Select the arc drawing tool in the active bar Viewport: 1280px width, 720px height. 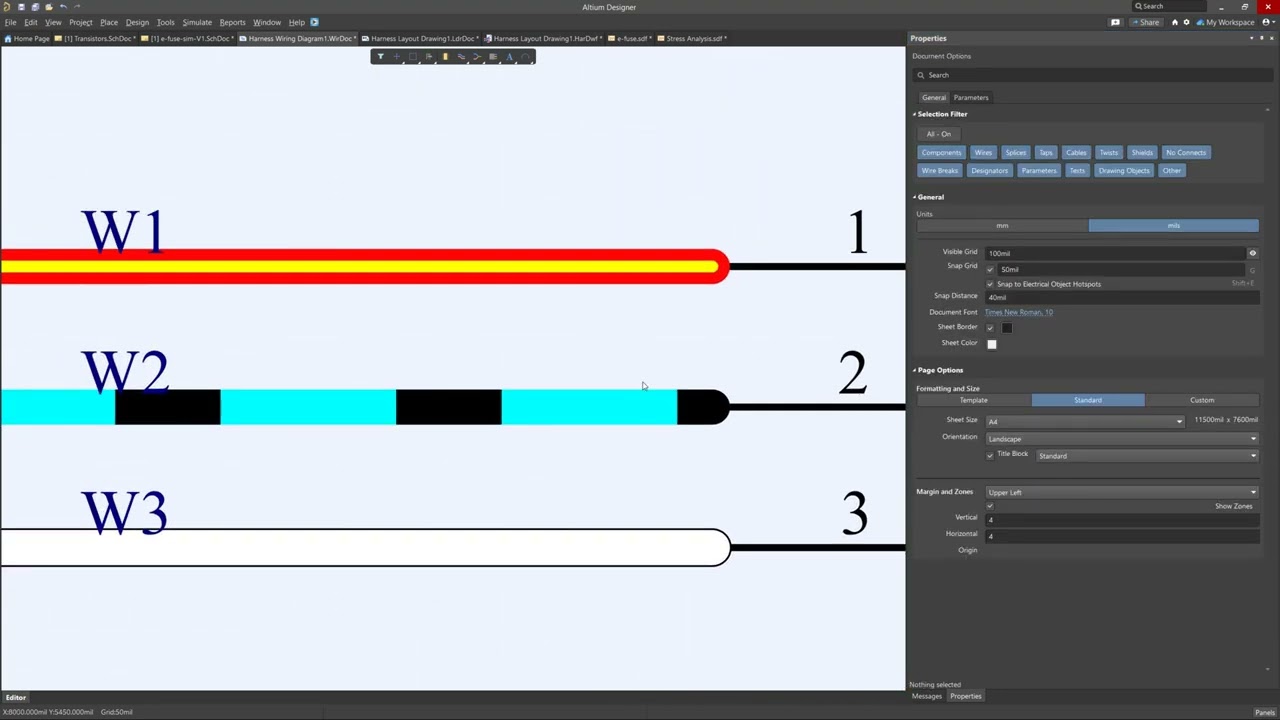[x=525, y=57]
